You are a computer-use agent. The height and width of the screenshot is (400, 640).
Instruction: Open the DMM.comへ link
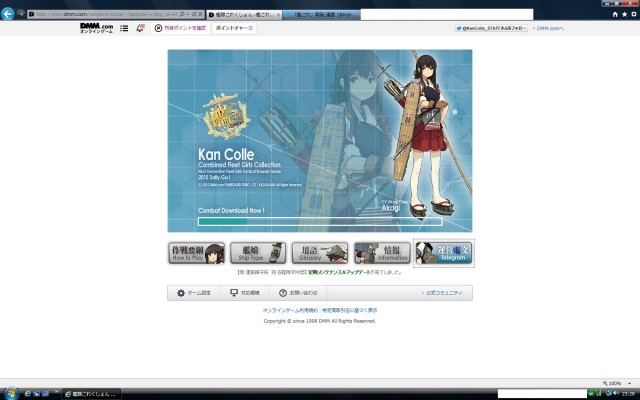[x=548, y=28]
